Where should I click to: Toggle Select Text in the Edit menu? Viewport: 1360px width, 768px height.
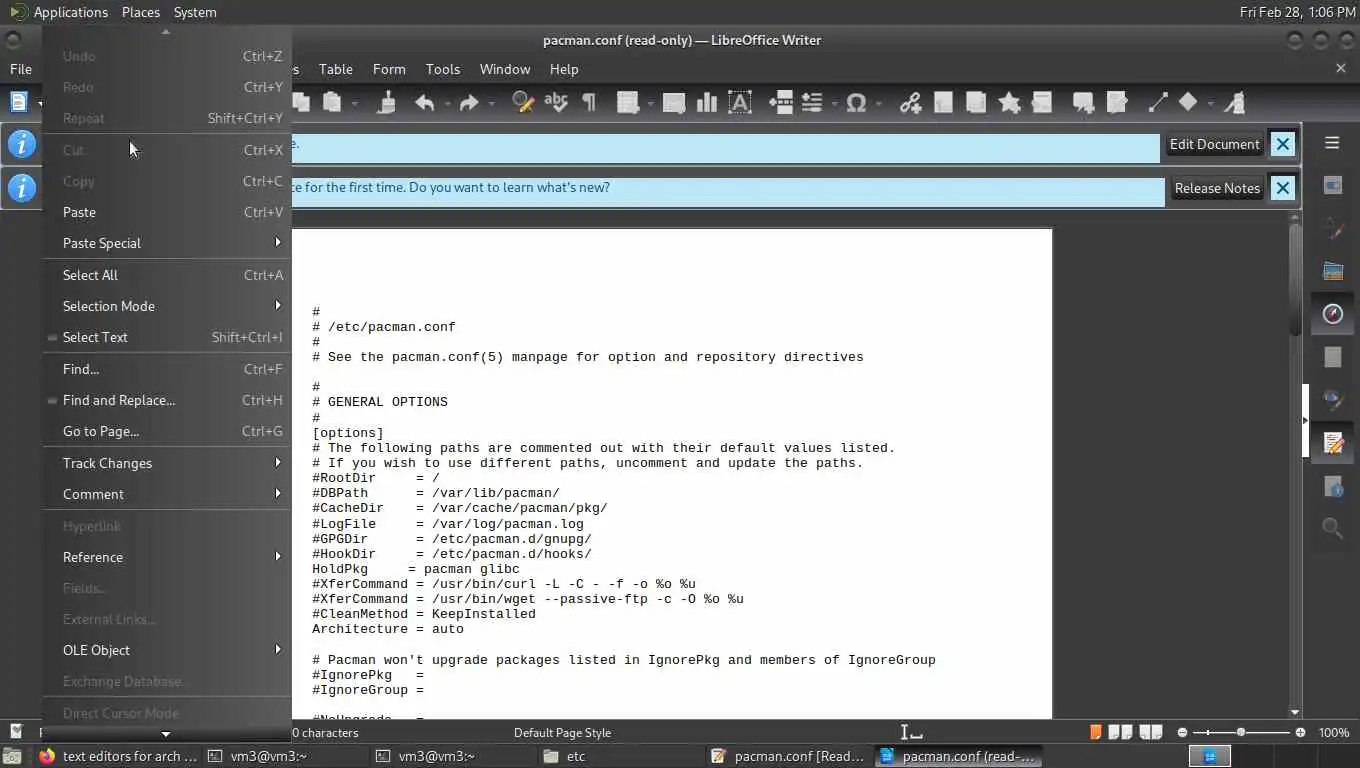[168, 337]
